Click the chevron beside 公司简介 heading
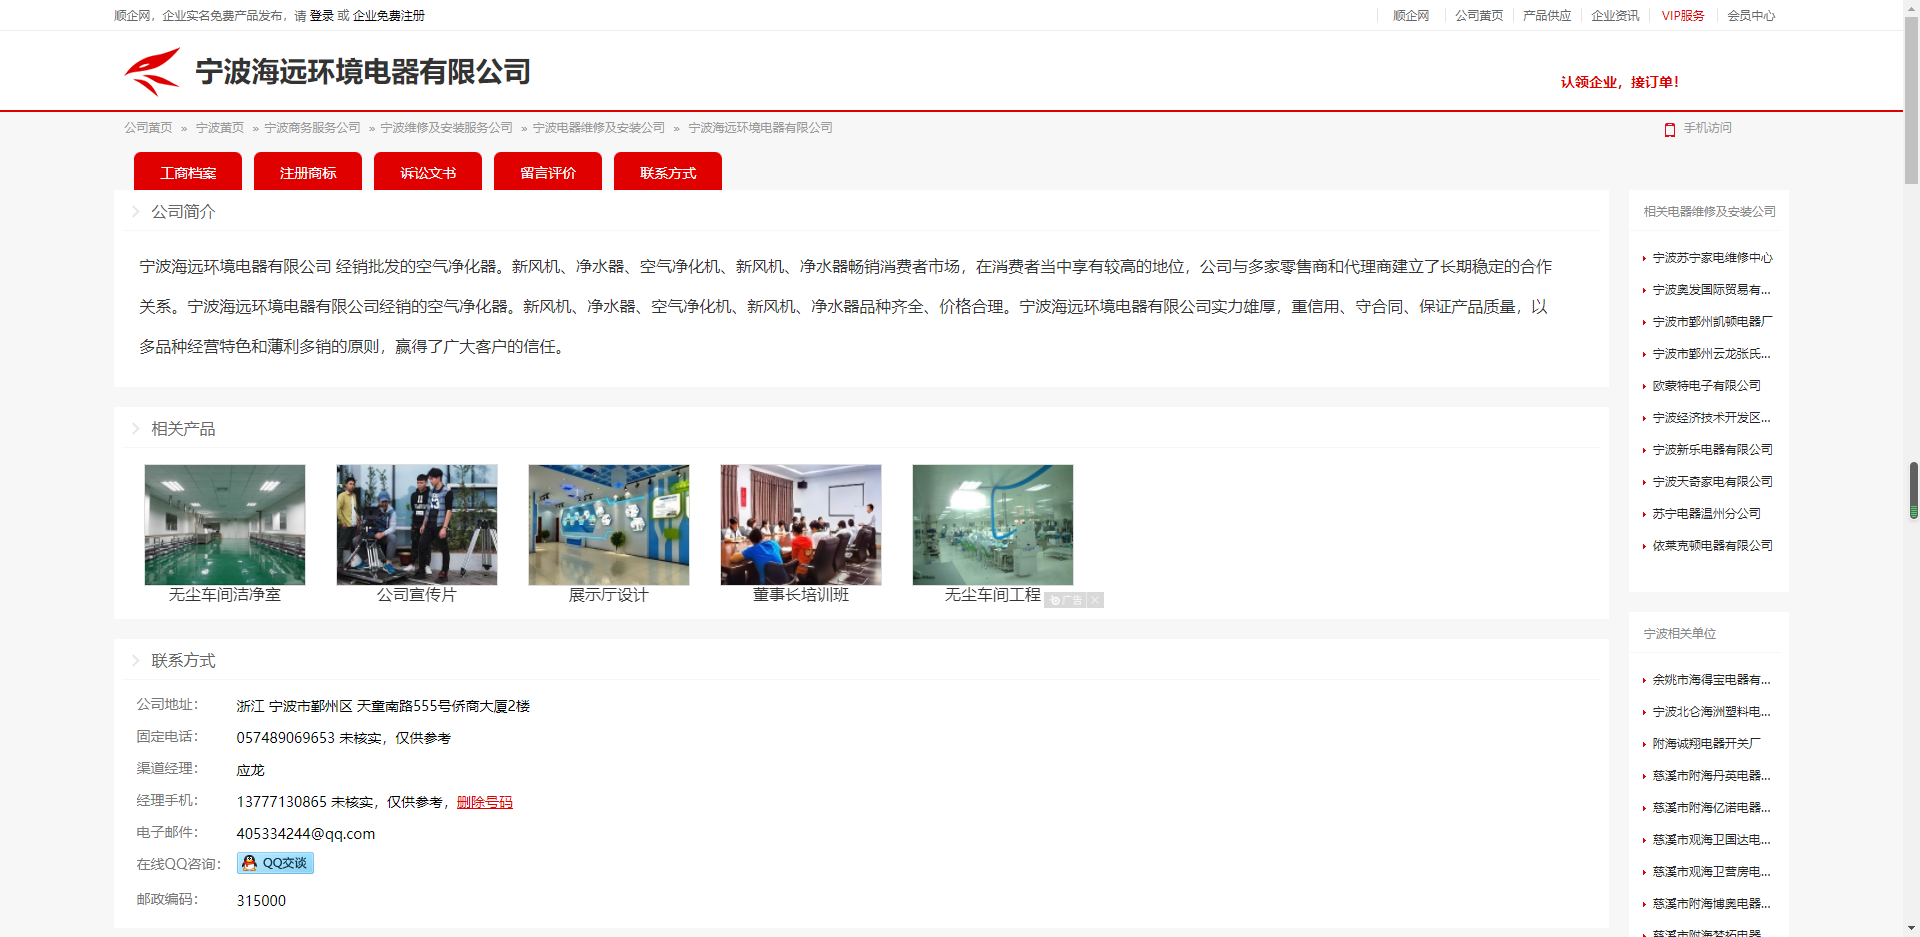This screenshot has height=937, width=1920. (135, 212)
